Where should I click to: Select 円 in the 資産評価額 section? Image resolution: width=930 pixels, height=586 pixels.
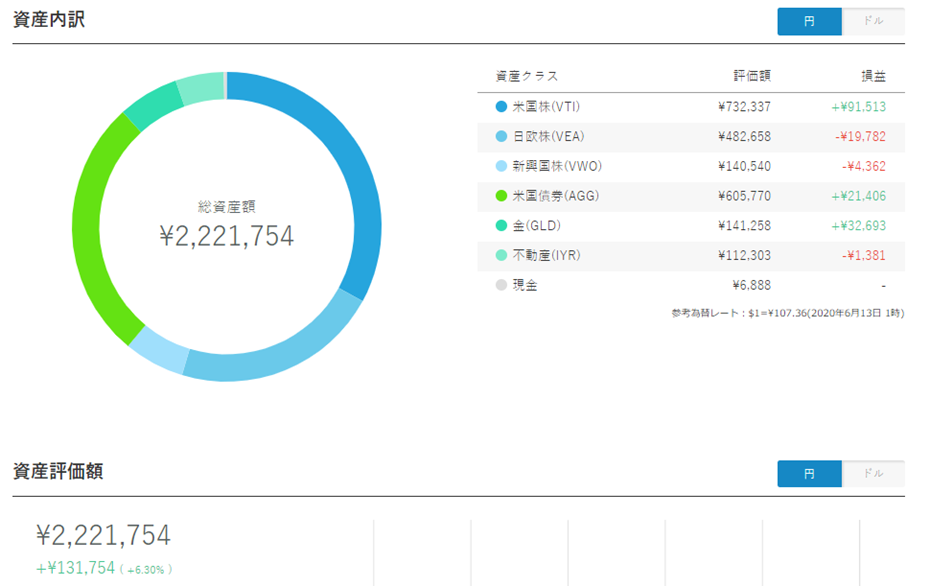click(810, 474)
